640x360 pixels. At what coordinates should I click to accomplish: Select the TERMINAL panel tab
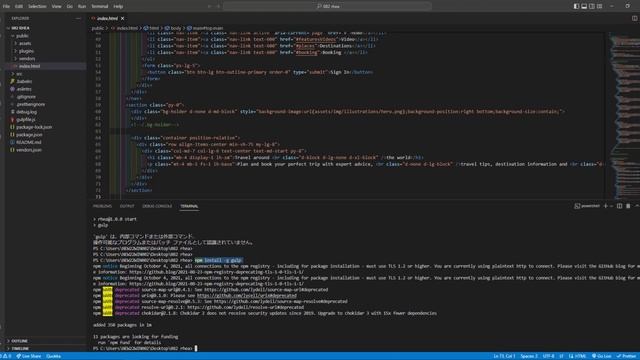coord(189,206)
